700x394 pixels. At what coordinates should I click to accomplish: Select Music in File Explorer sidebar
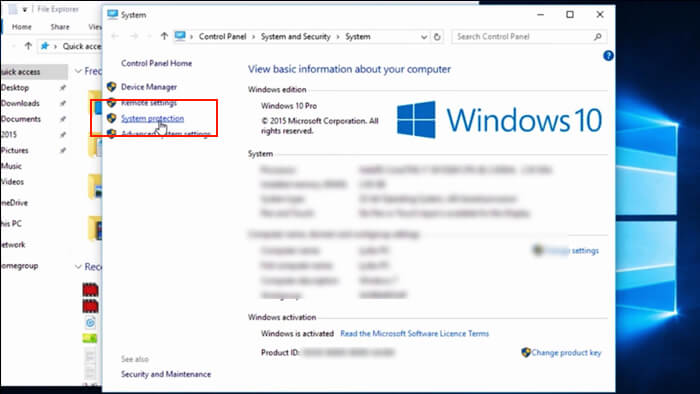coord(11,166)
